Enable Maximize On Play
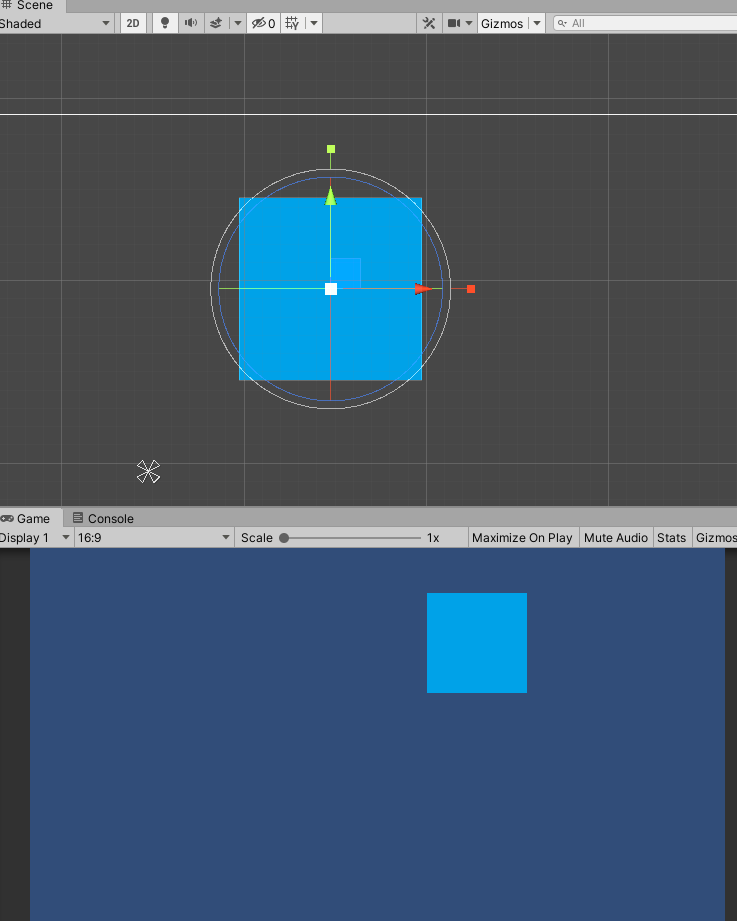Screen dimensions: 737x921 tap(522, 537)
